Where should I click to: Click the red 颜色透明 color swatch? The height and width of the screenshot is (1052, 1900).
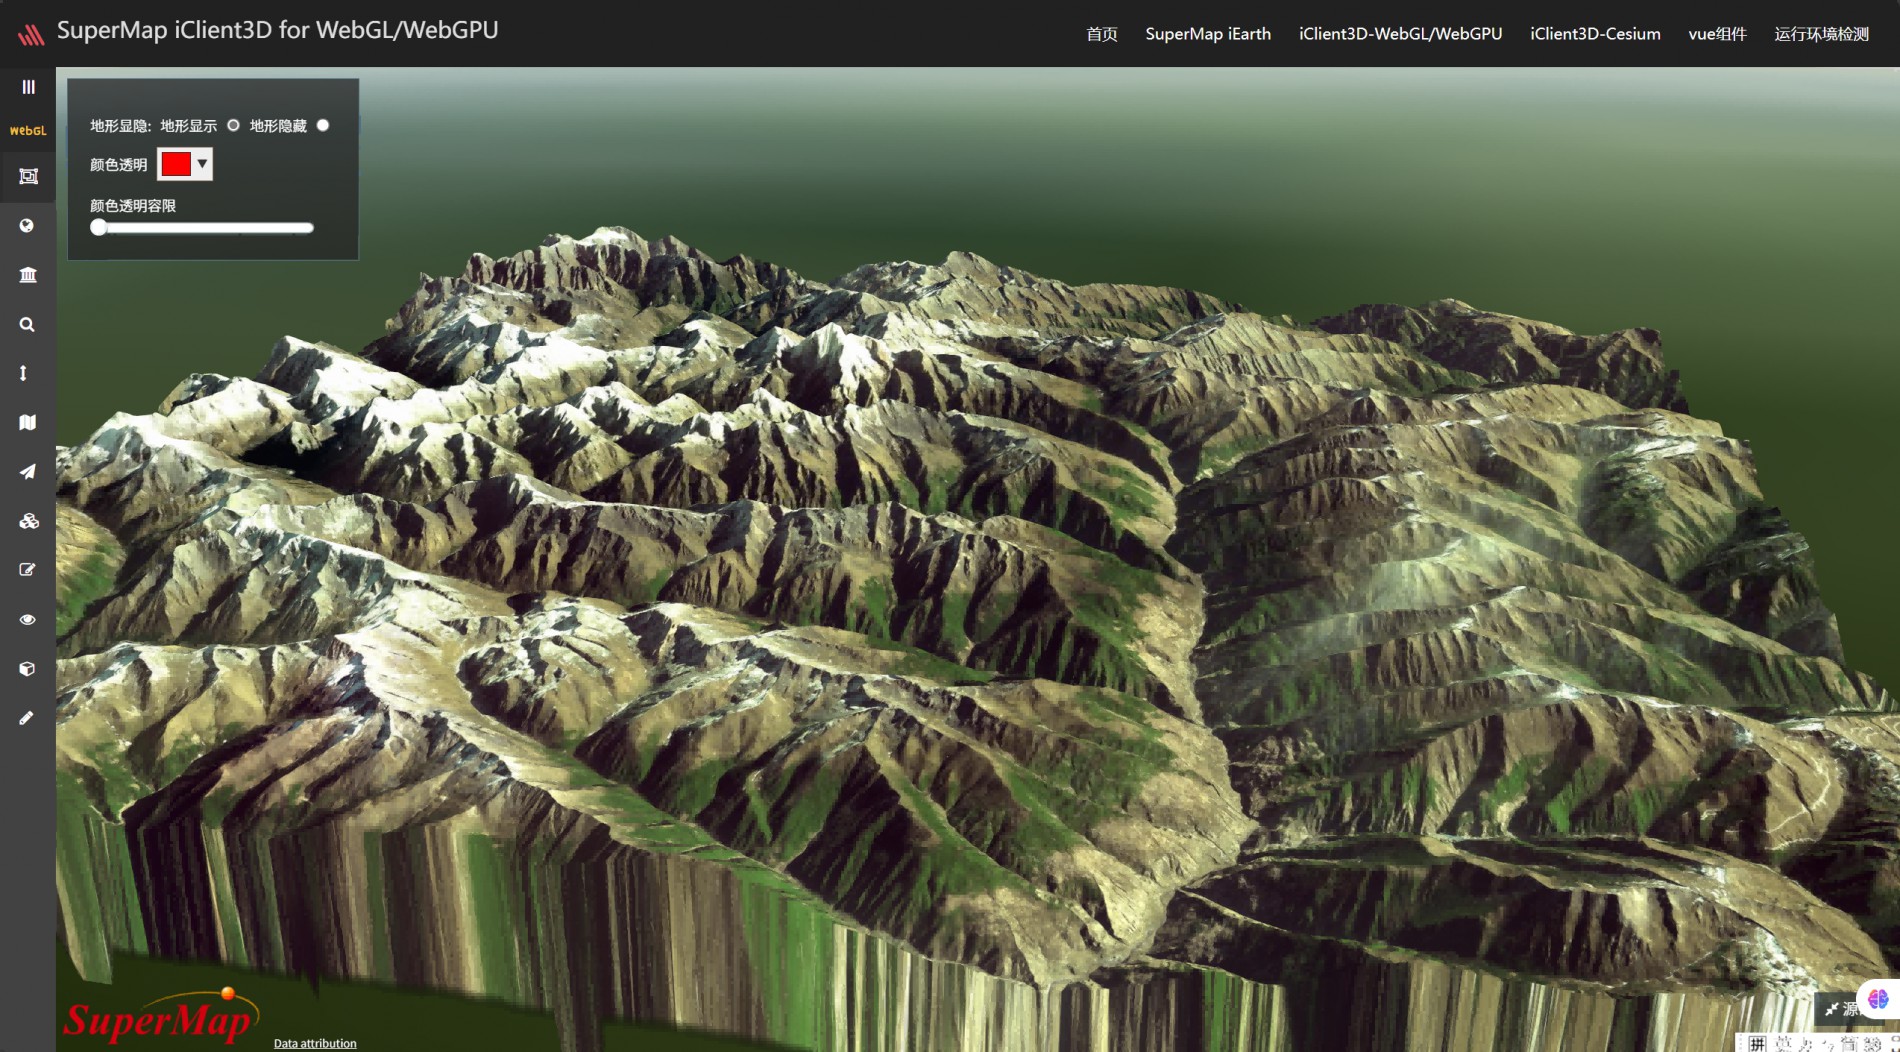pyautogui.click(x=176, y=164)
